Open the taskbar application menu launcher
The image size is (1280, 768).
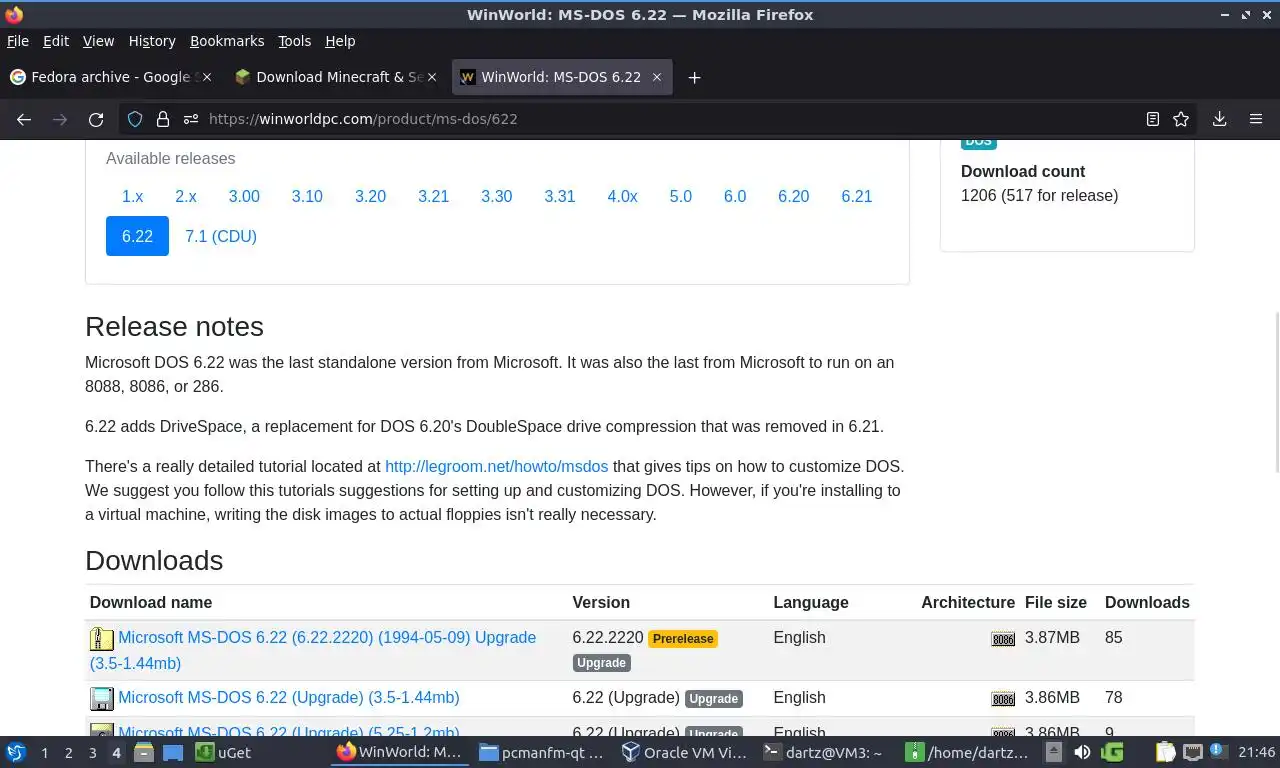pos(15,752)
